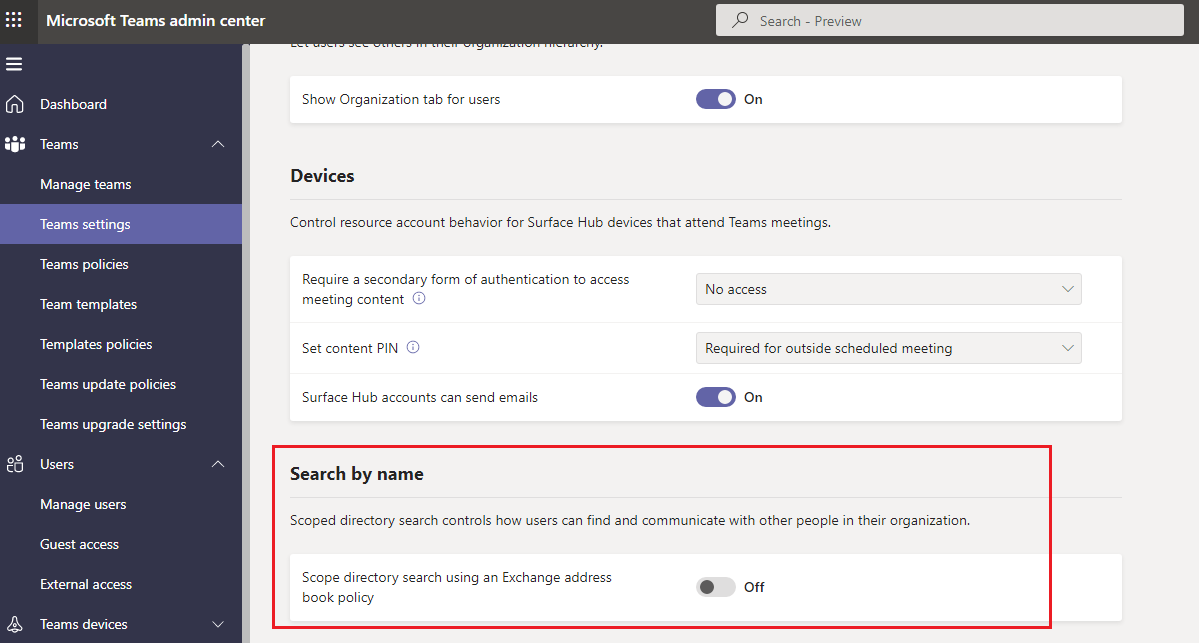Click the Users people icon in sidebar
Image resolution: width=1199 pixels, height=643 pixels.
click(x=16, y=464)
